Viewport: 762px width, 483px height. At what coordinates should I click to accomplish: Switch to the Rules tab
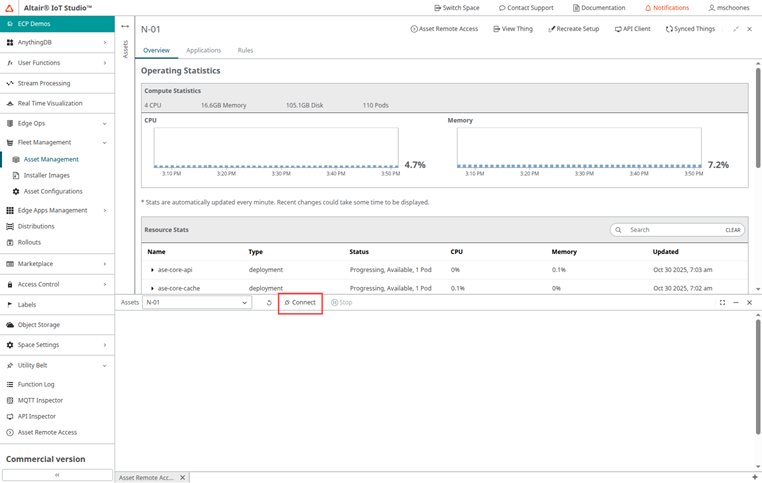coord(245,50)
